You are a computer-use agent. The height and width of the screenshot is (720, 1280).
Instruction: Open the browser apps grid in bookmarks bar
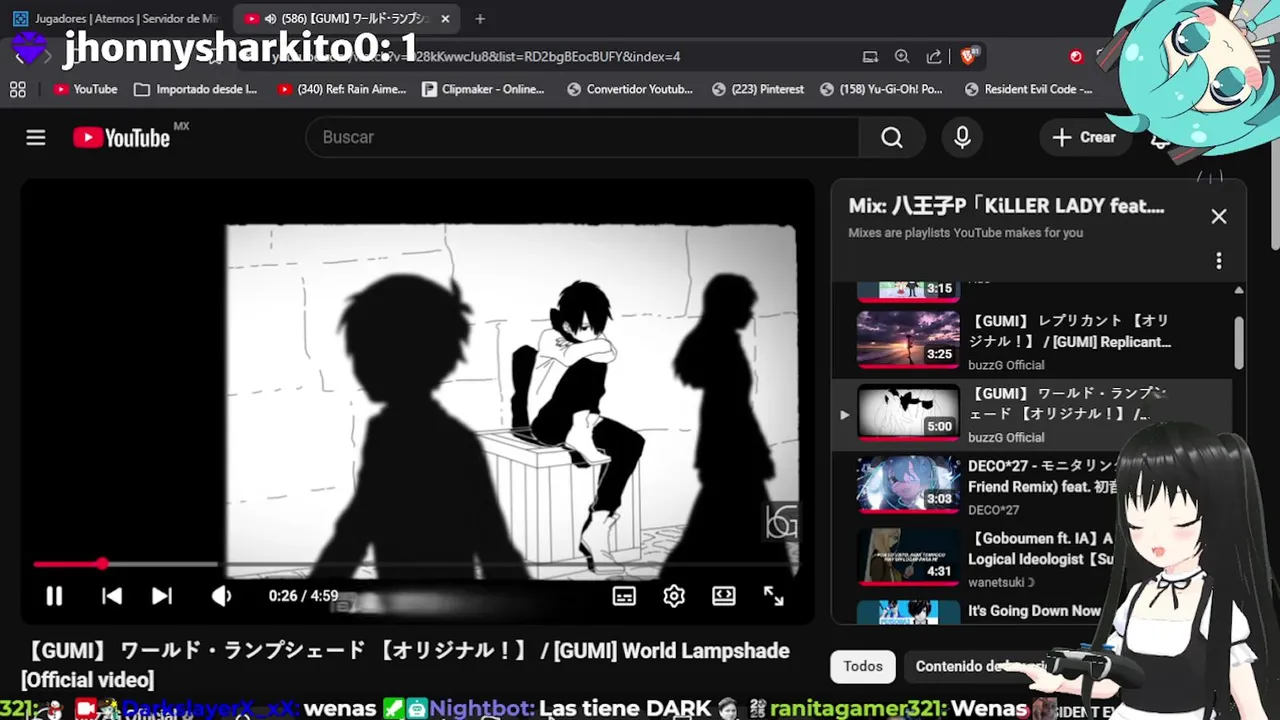(18, 89)
